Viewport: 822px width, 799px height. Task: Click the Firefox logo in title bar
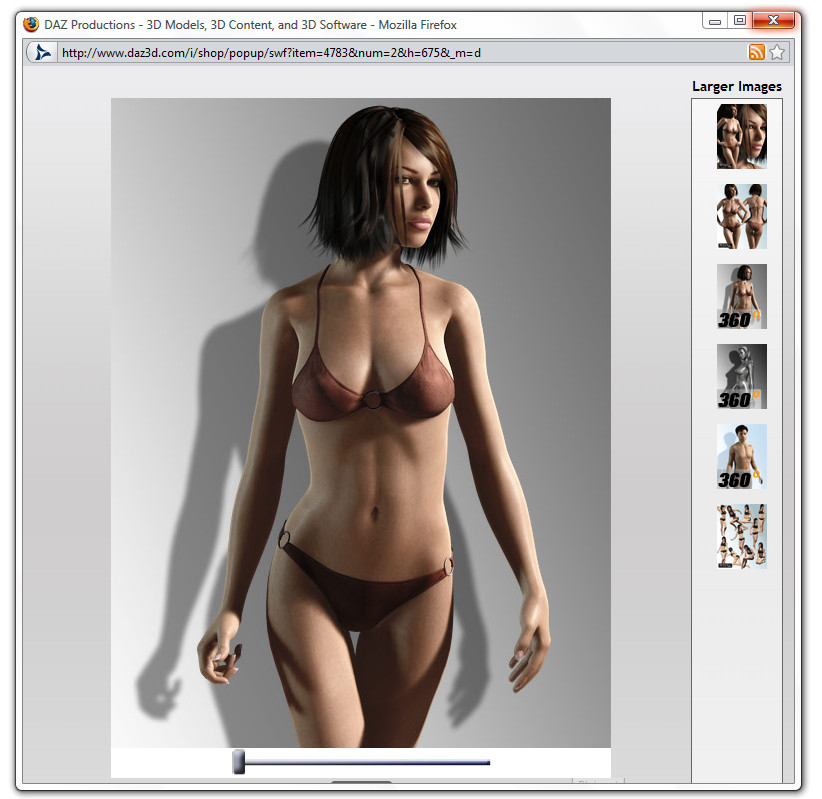click(31, 24)
